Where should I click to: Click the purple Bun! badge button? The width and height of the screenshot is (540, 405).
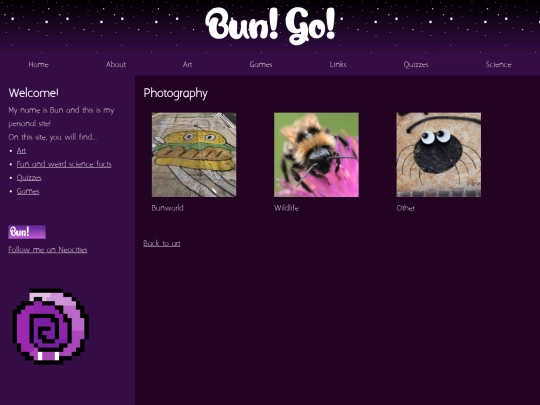[27, 232]
